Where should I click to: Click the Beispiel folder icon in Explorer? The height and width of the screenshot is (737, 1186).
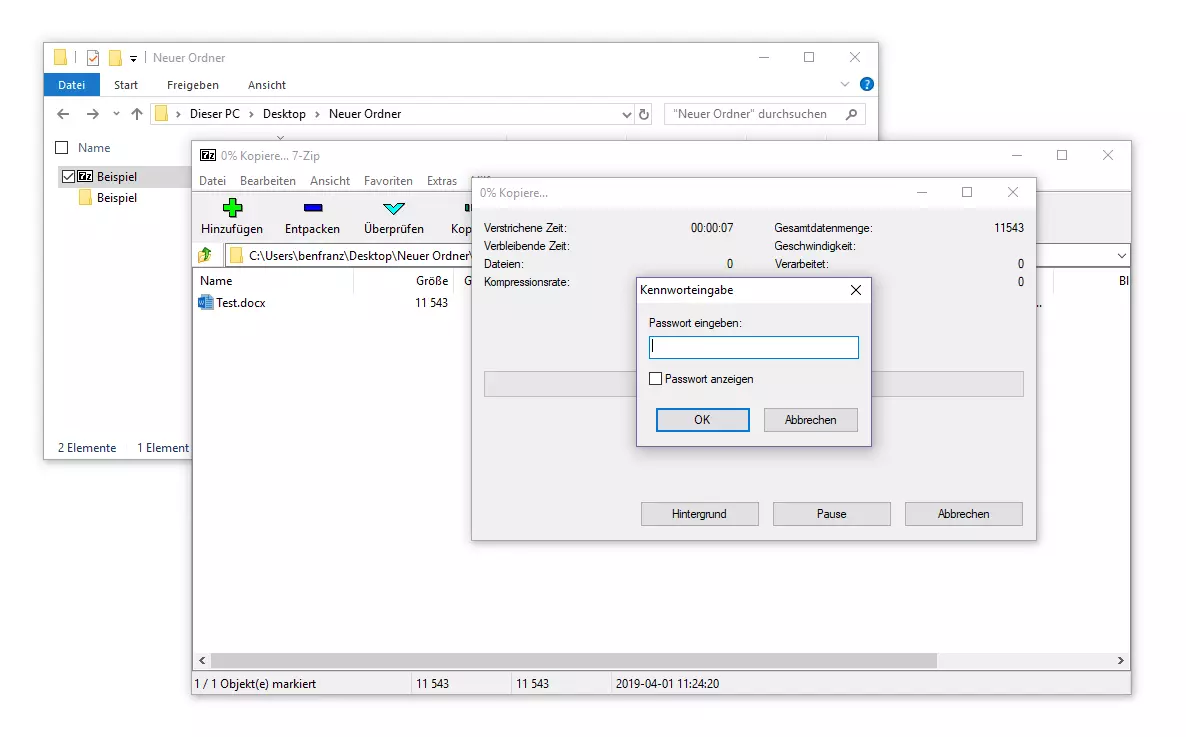pos(85,197)
